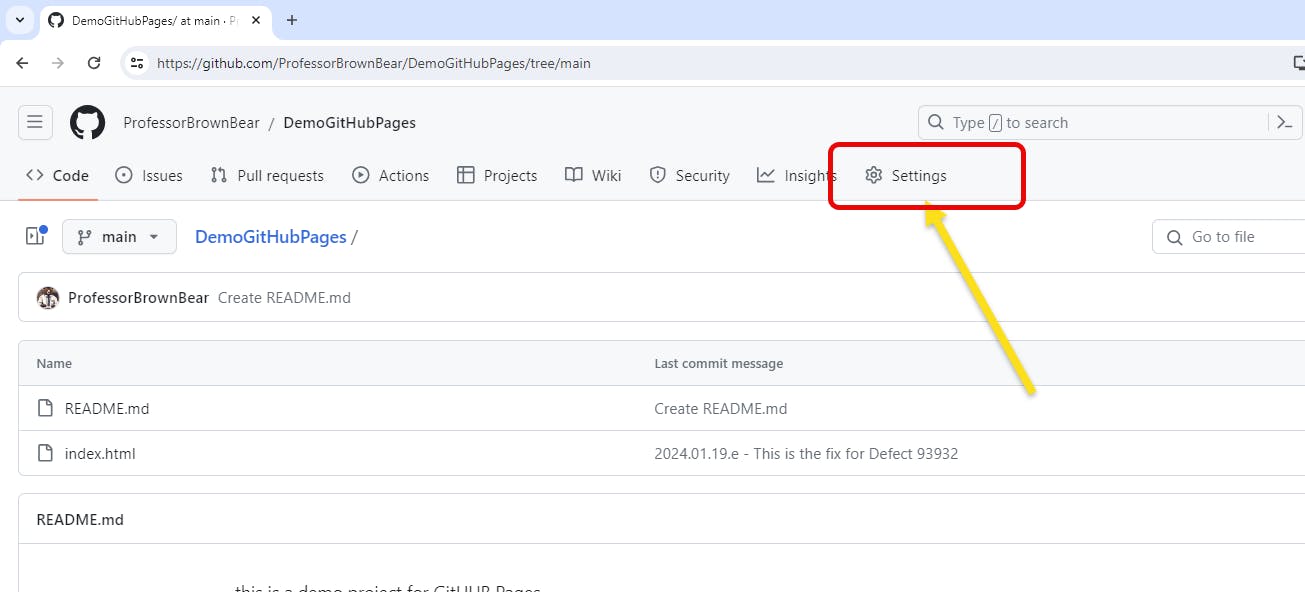Open Security via the shield icon
1305x592 pixels.
(658, 175)
